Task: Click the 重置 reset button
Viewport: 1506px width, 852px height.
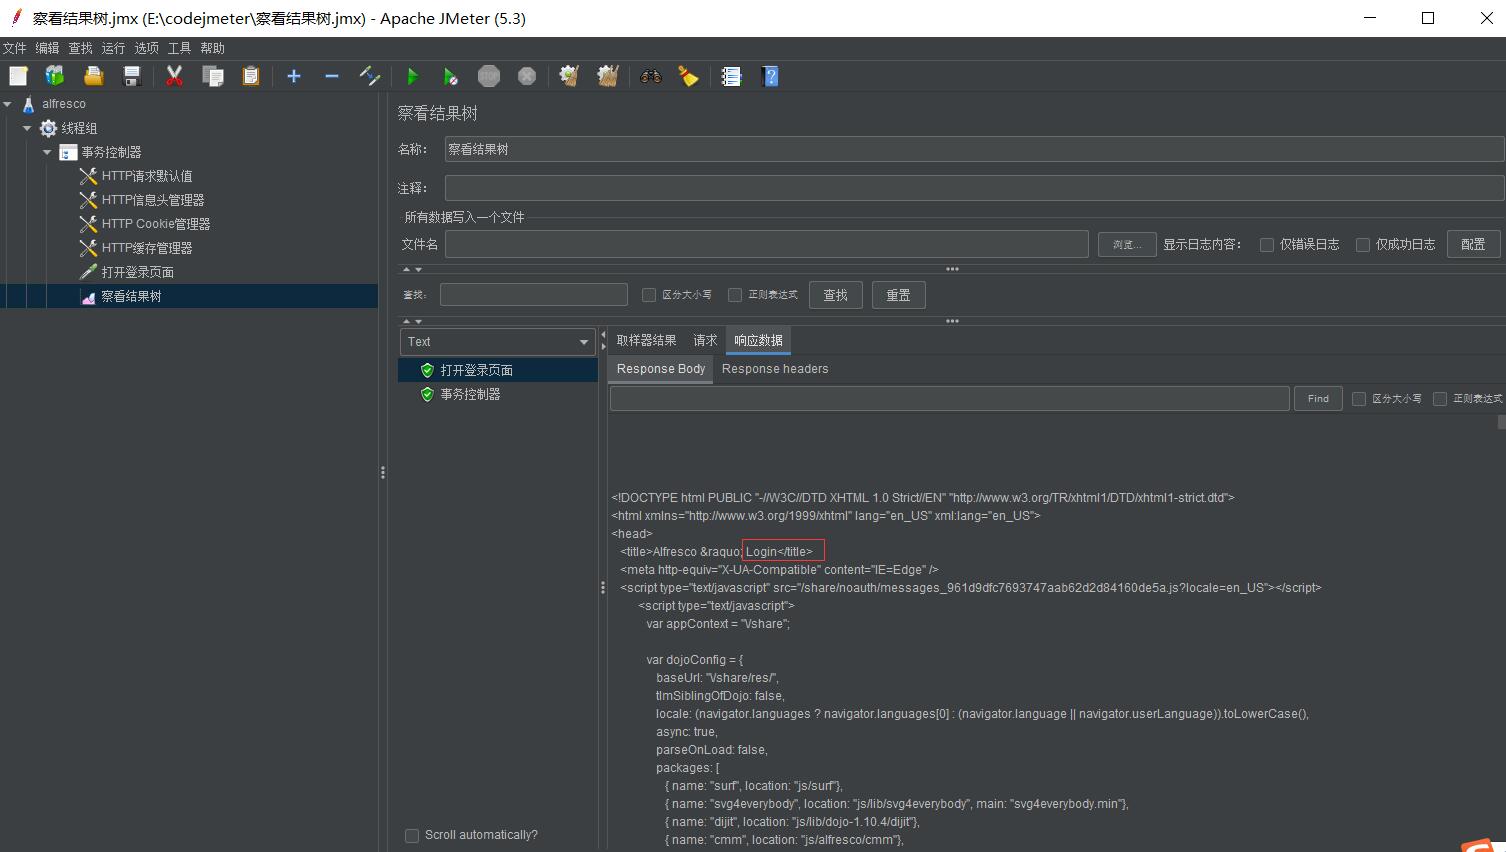Action: pos(898,295)
